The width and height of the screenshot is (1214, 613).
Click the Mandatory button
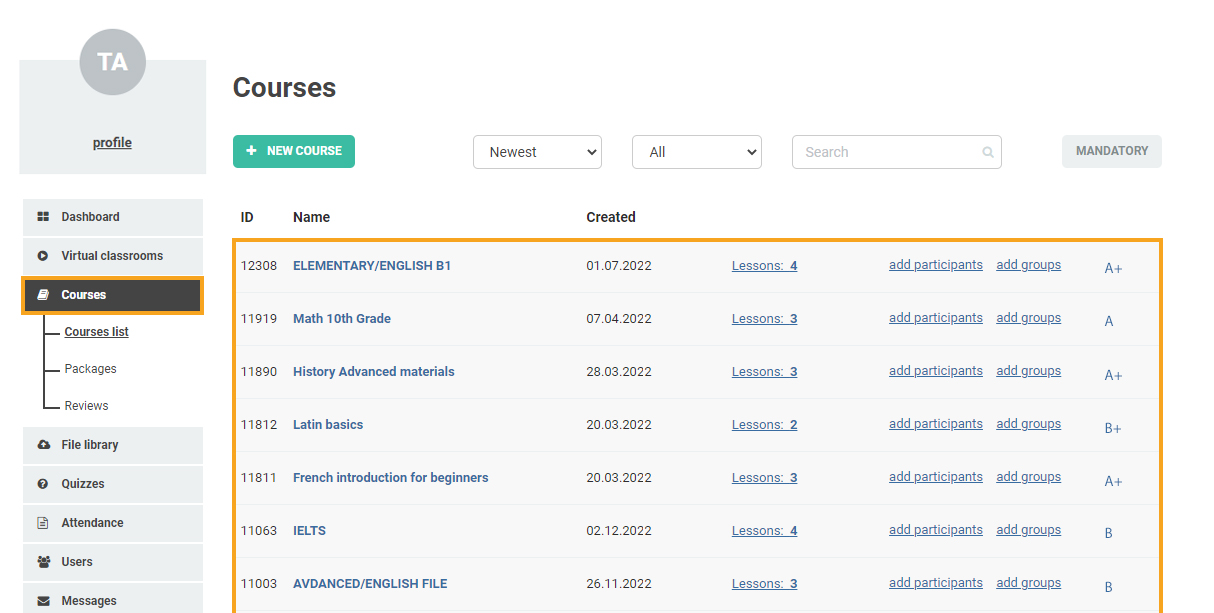1111,151
